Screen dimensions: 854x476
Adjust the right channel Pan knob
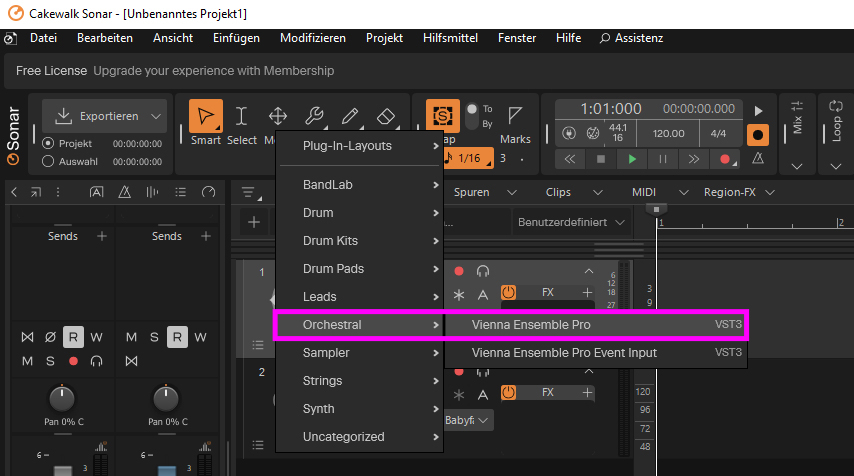pyautogui.click(x=166, y=399)
